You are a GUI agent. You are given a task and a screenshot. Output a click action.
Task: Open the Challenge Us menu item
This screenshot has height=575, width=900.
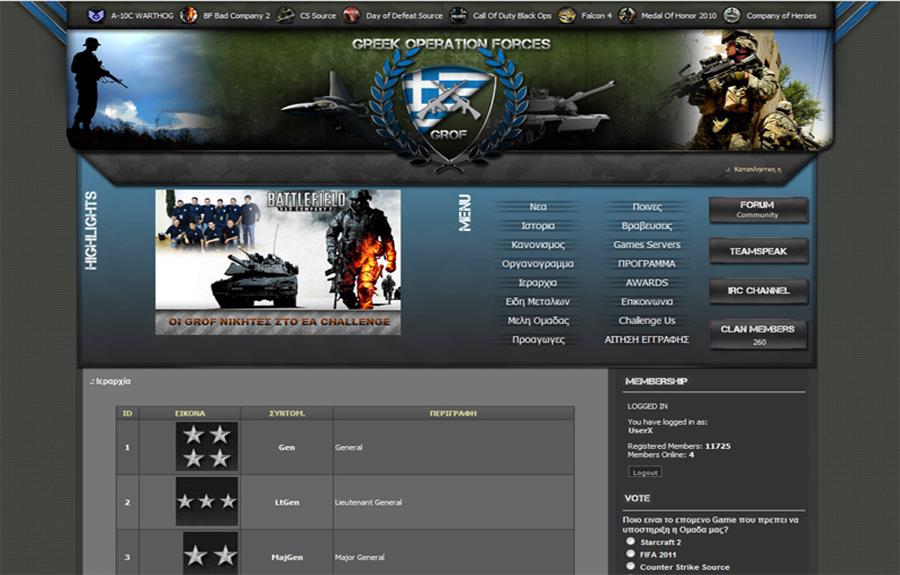(x=647, y=320)
